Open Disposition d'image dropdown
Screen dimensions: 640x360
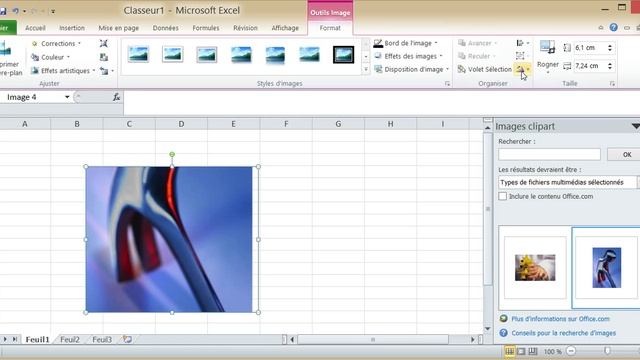(x=447, y=69)
